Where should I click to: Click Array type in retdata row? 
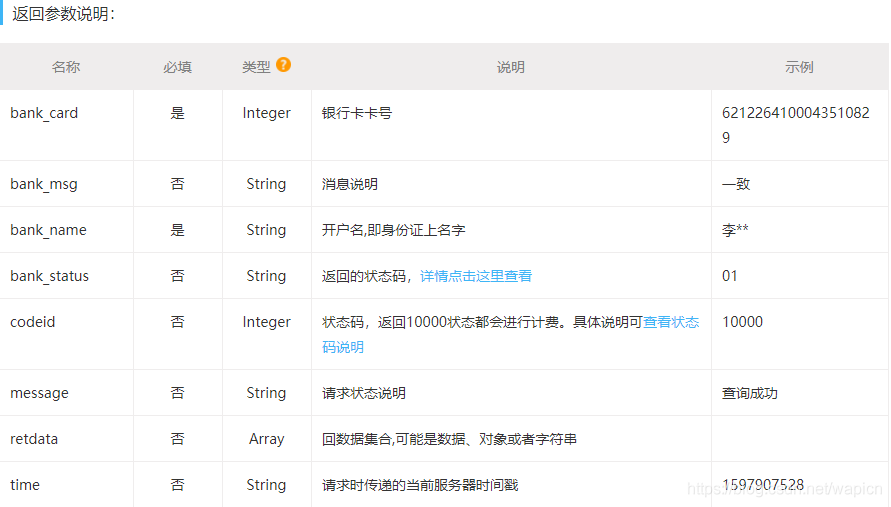pos(267,439)
